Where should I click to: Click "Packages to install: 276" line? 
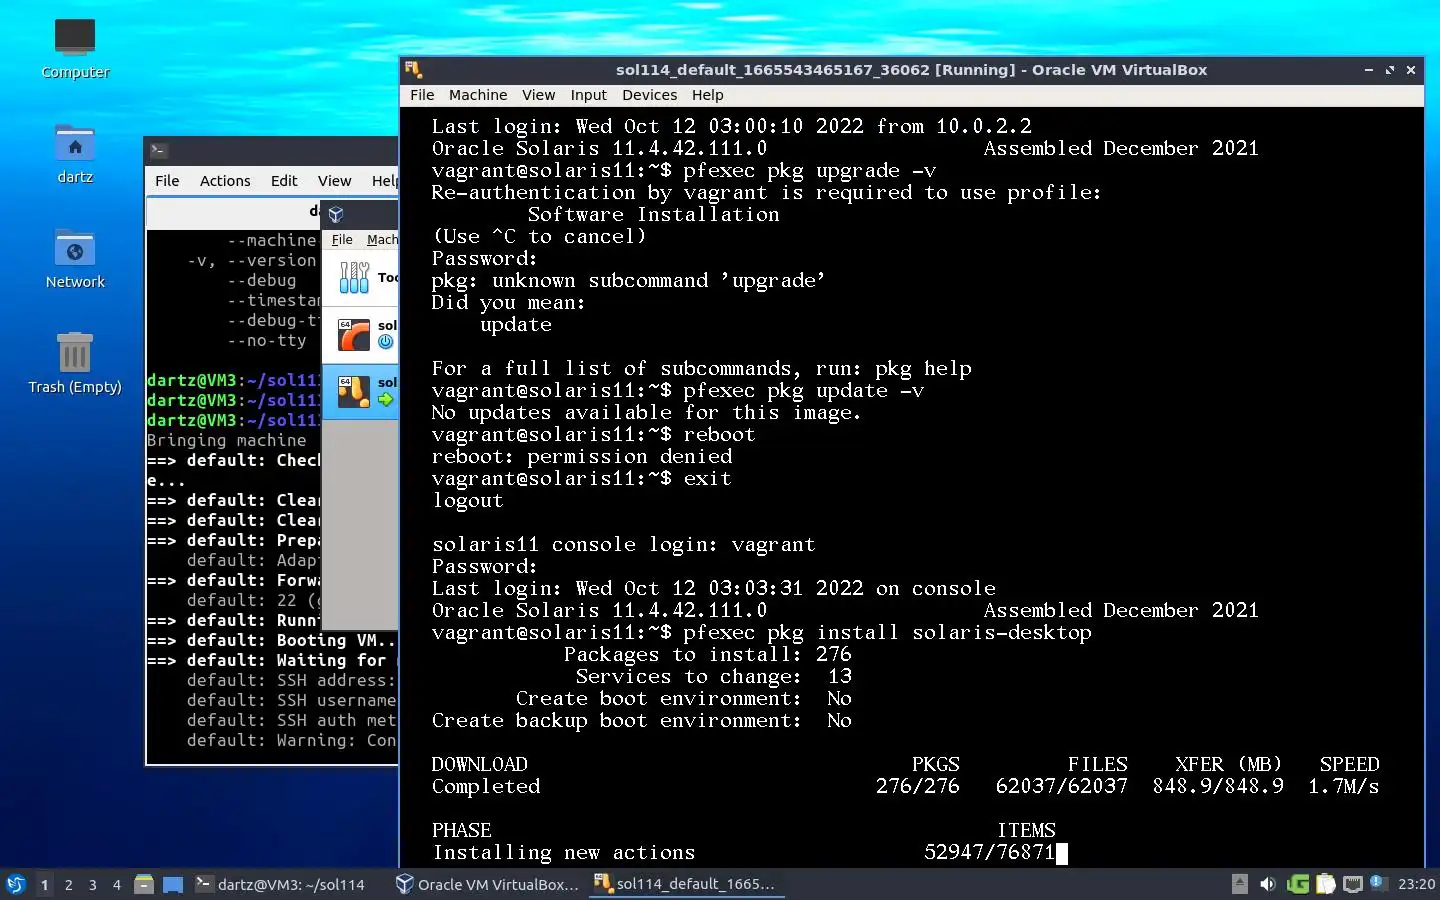707,654
